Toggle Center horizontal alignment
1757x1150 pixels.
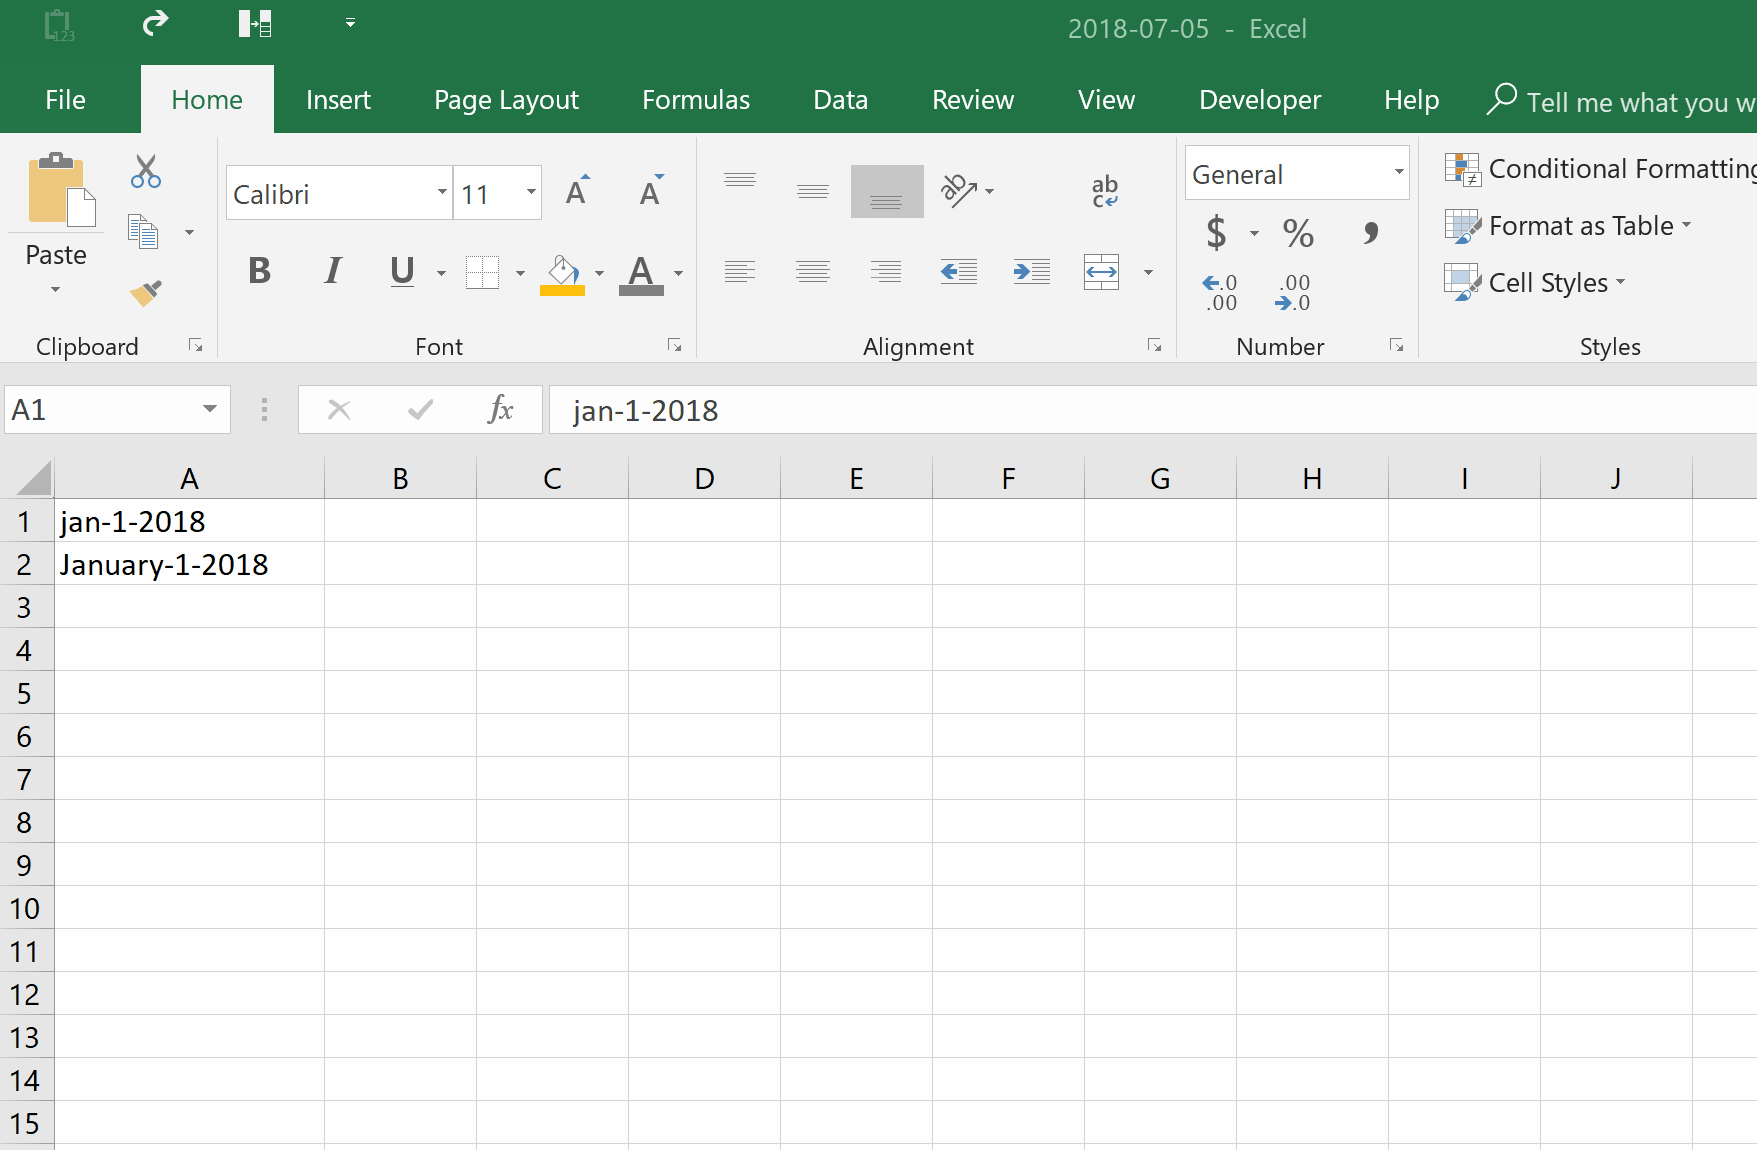pyautogui.click(x=813, y=272)
